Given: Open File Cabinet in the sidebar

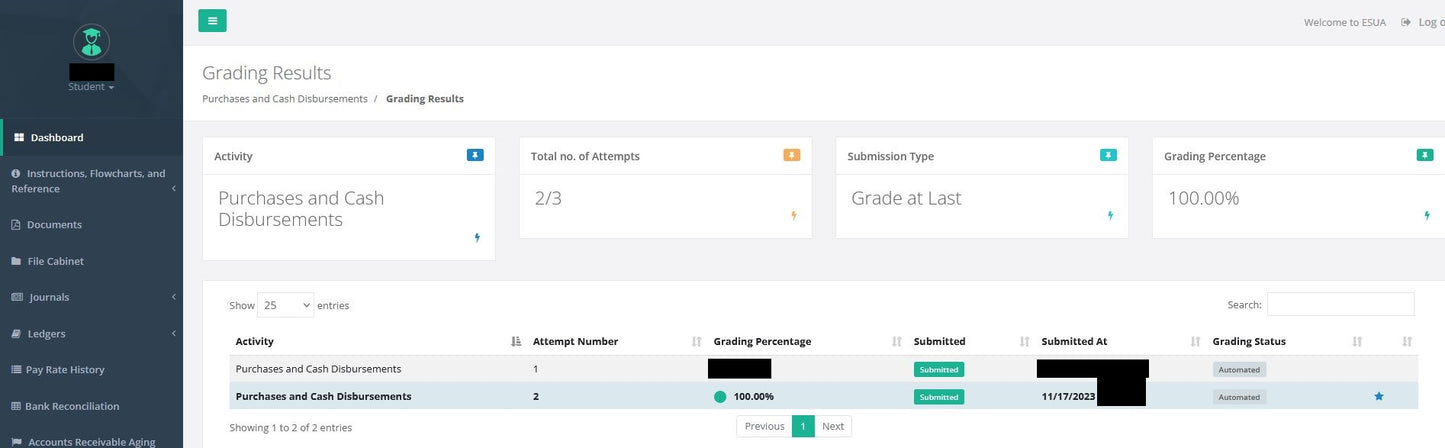Looking at the screenshot, I should [55, 261].
